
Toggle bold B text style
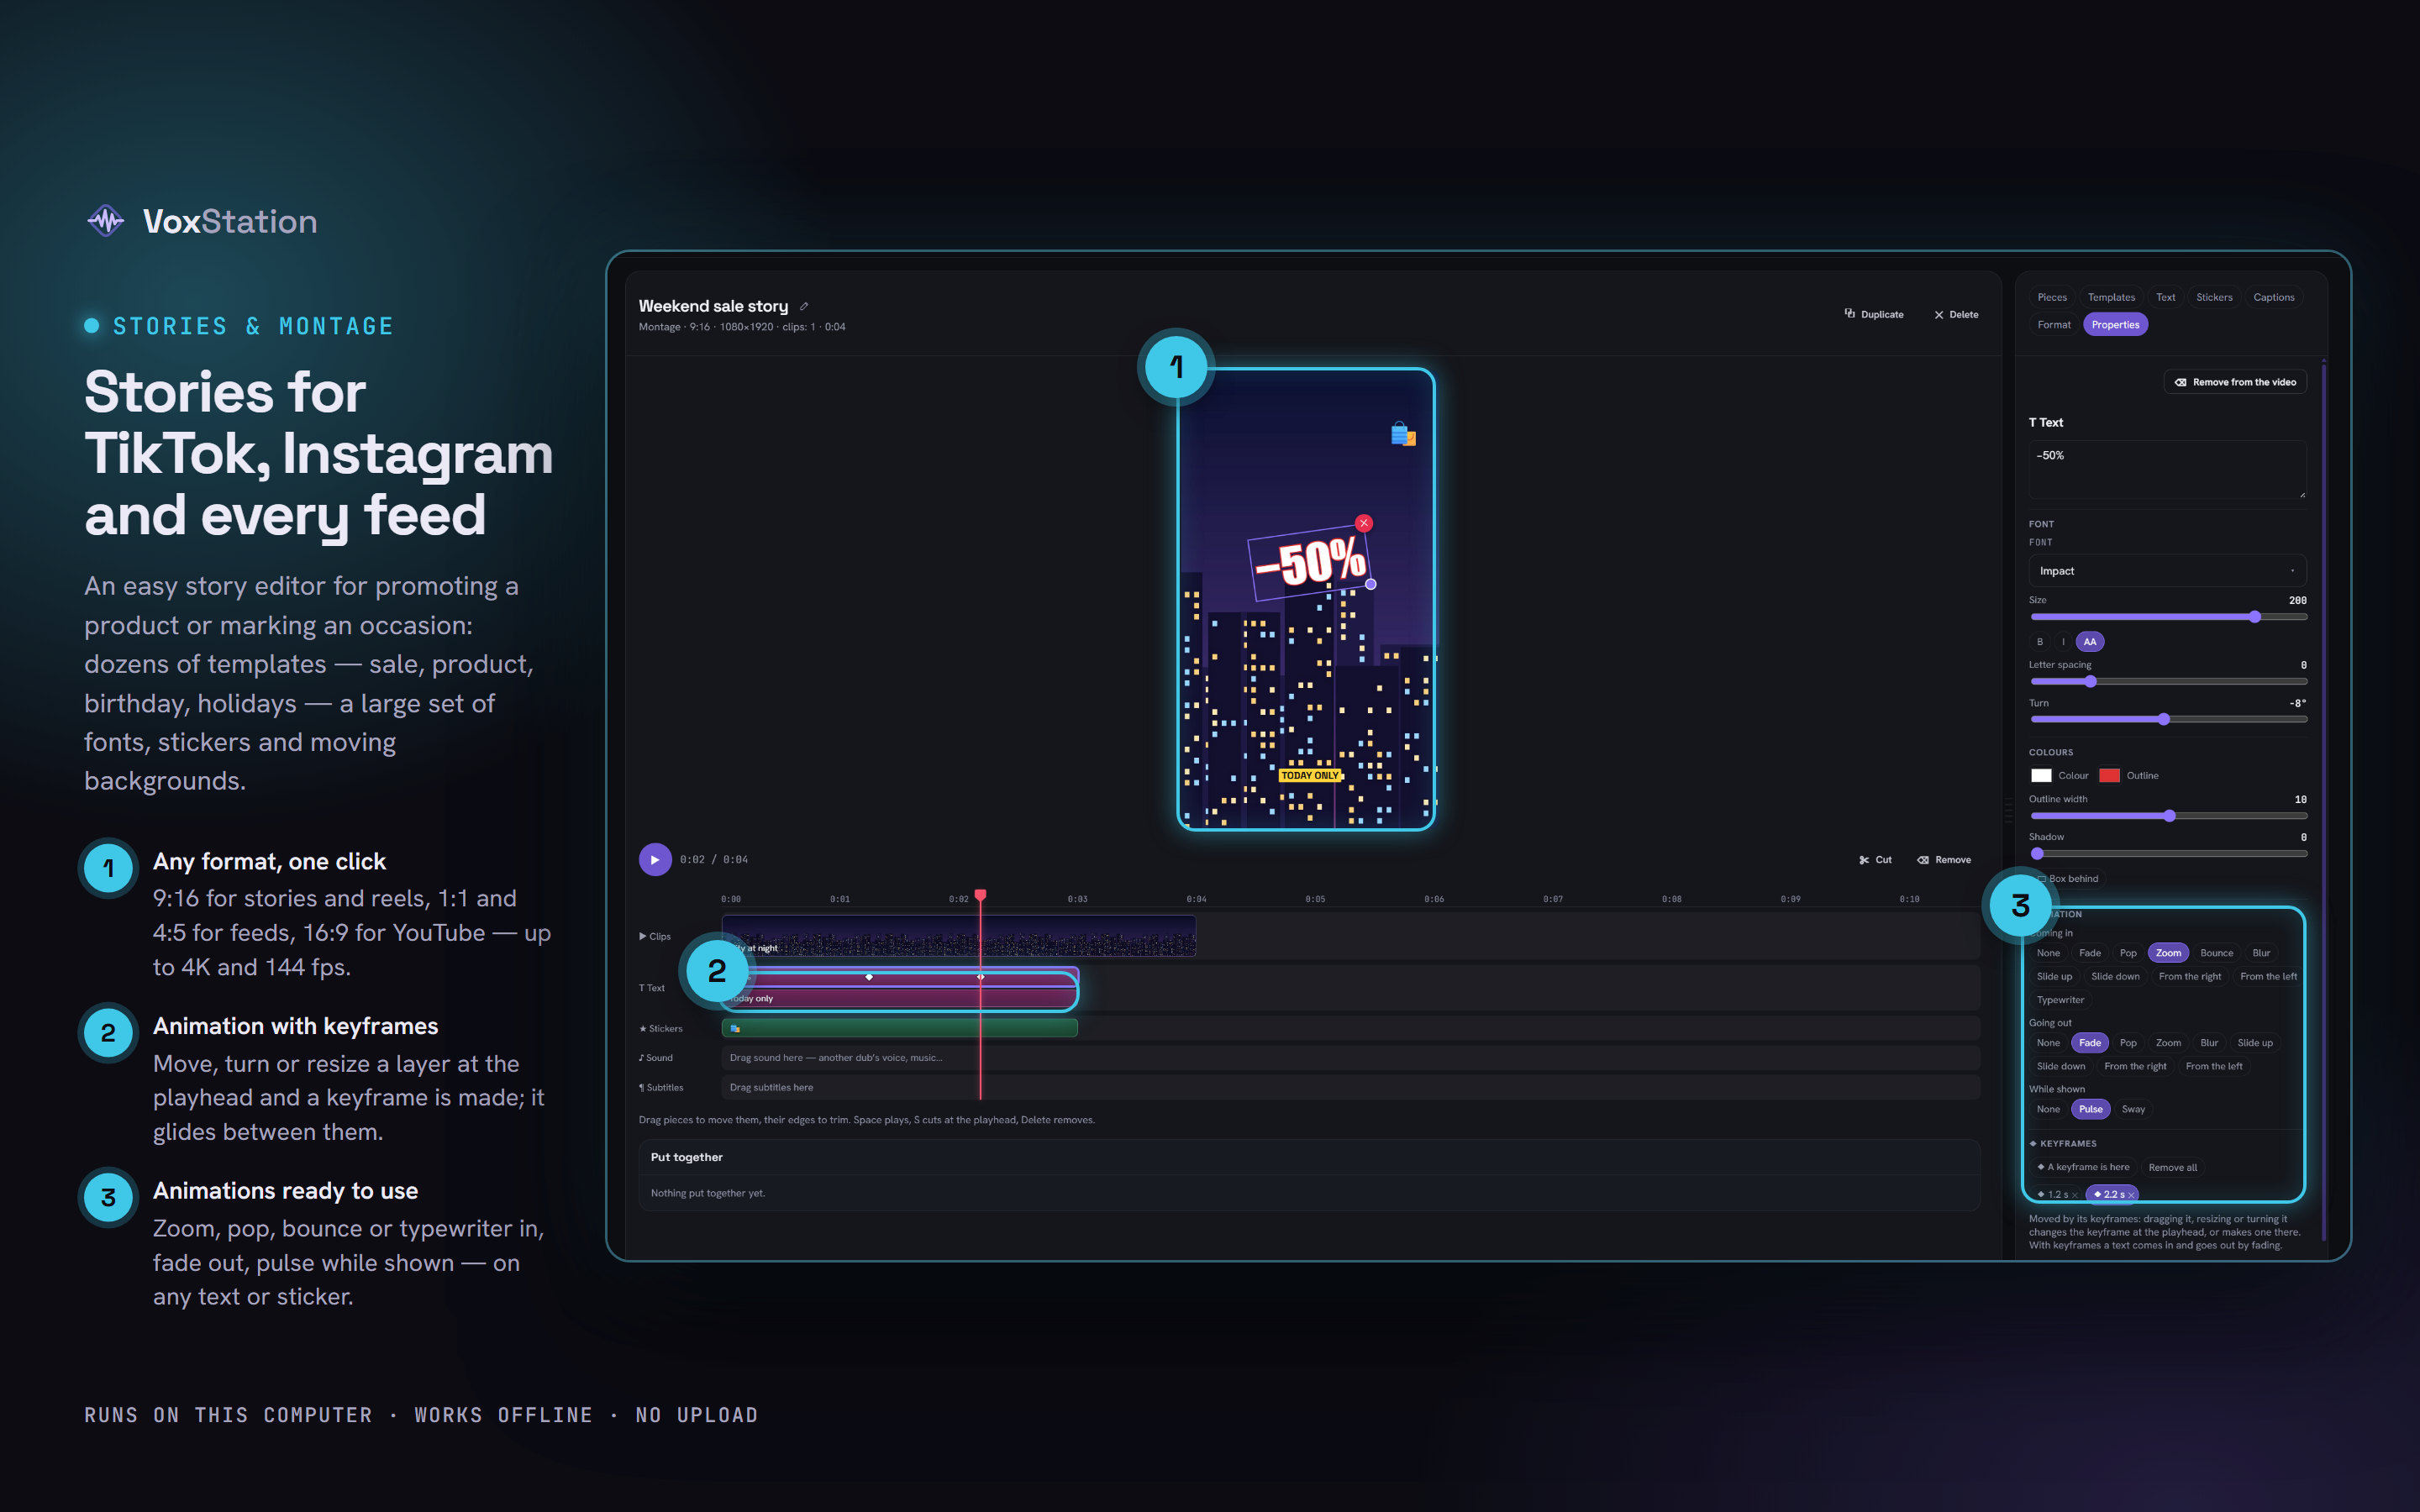coord(2040,642)
